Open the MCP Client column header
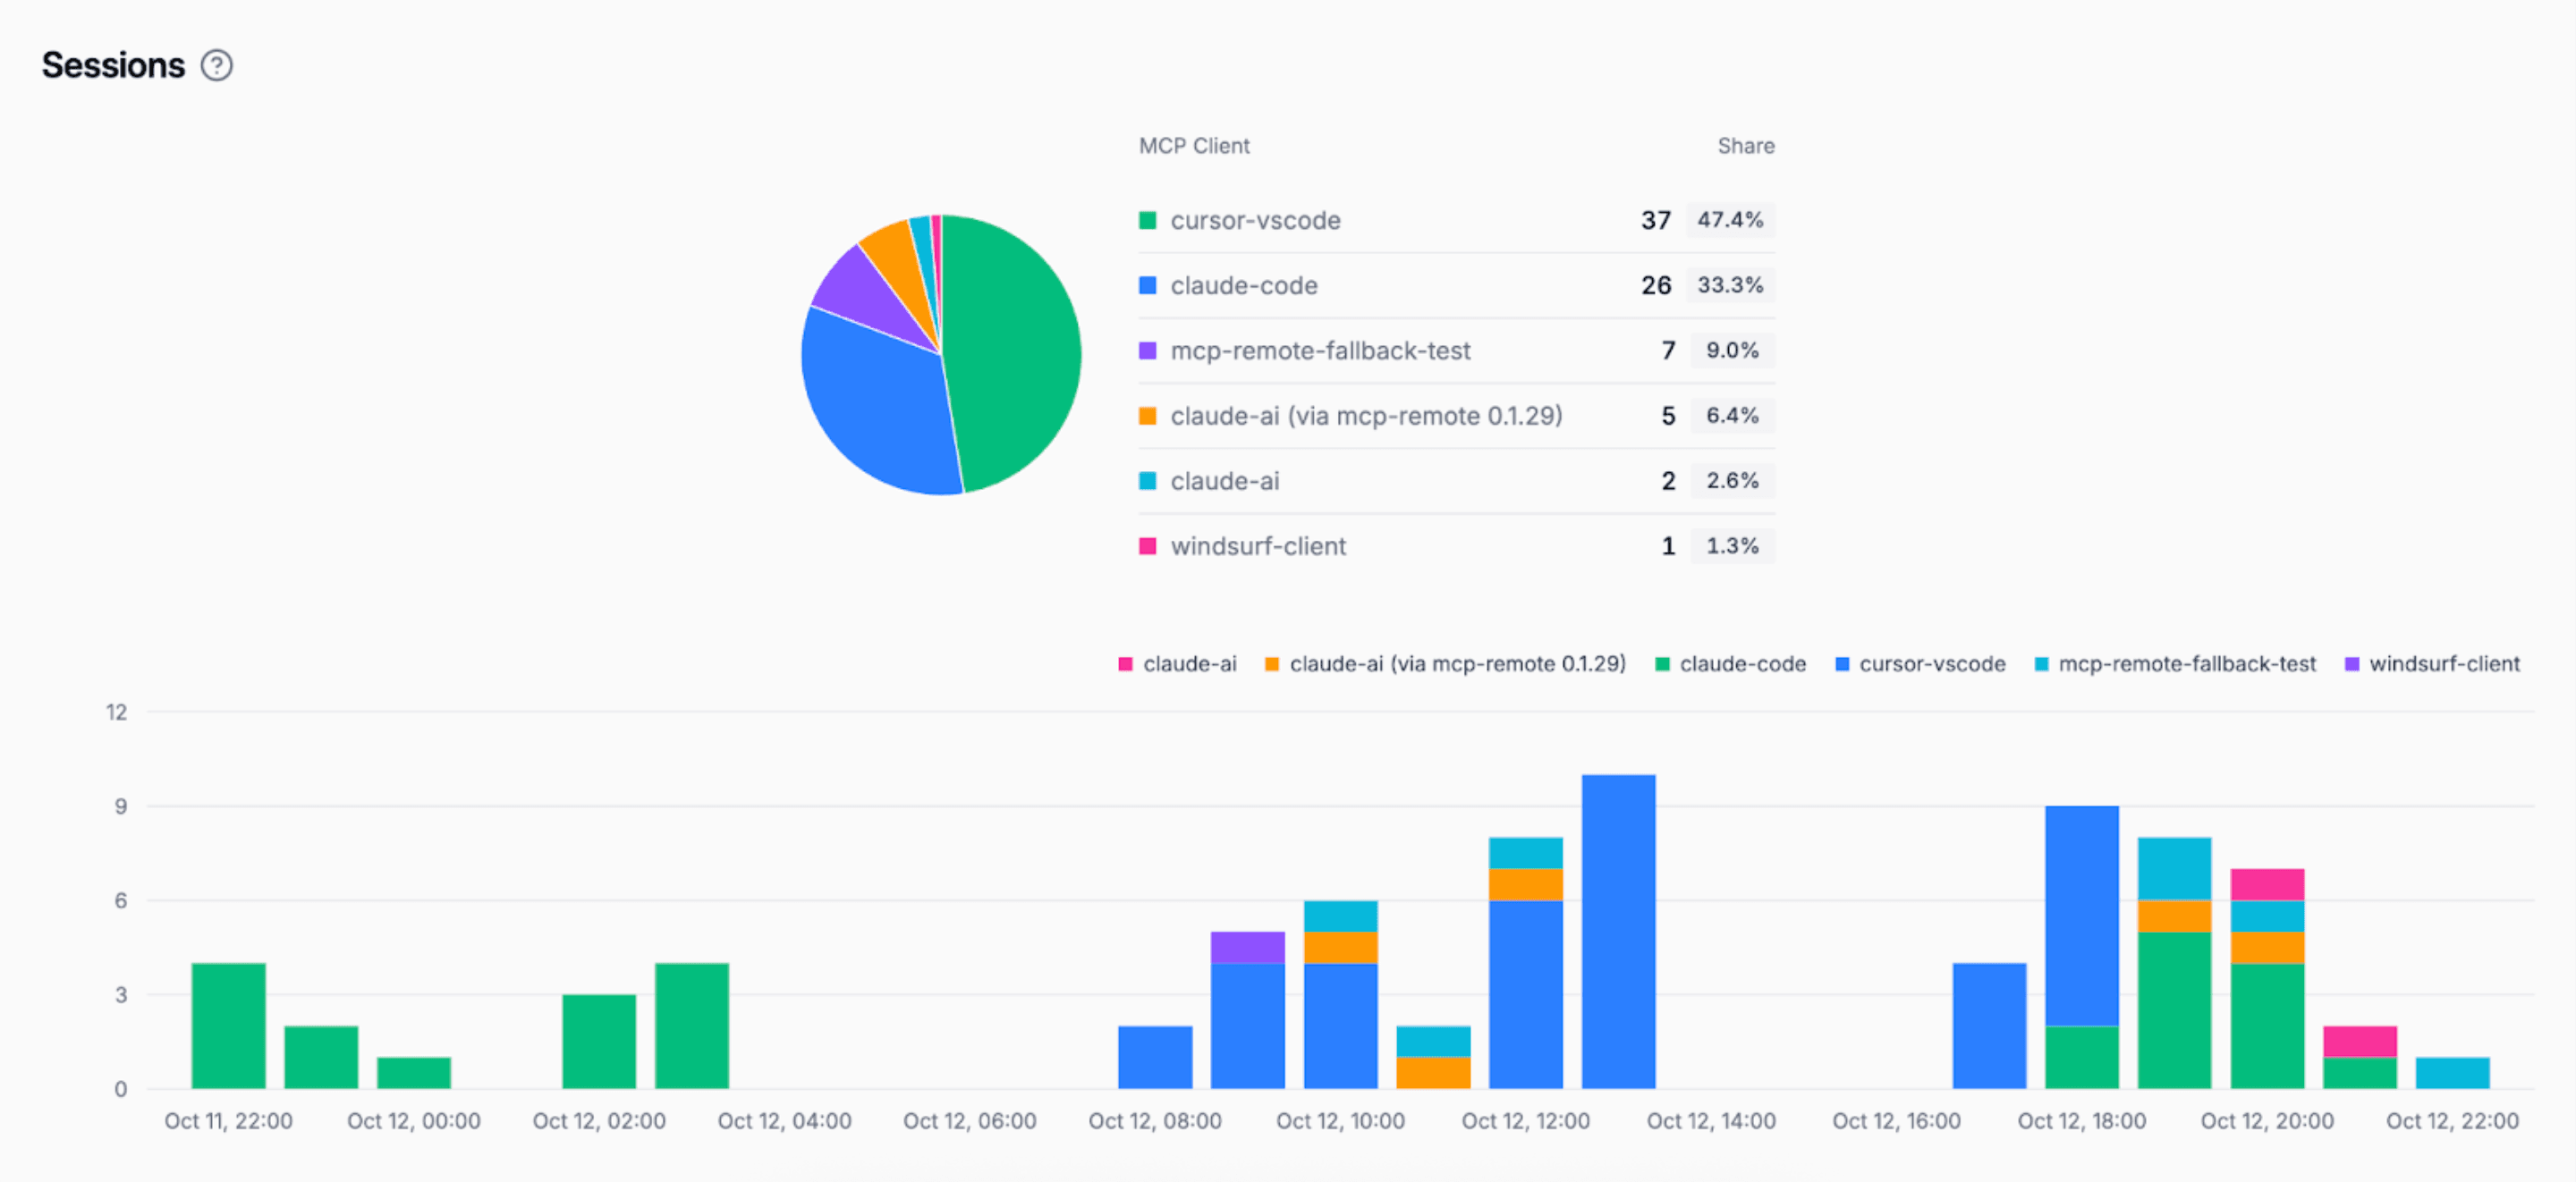The width and height of the screenshot is (2576, 1182). pyautogui.click(x=1194, y=145)
